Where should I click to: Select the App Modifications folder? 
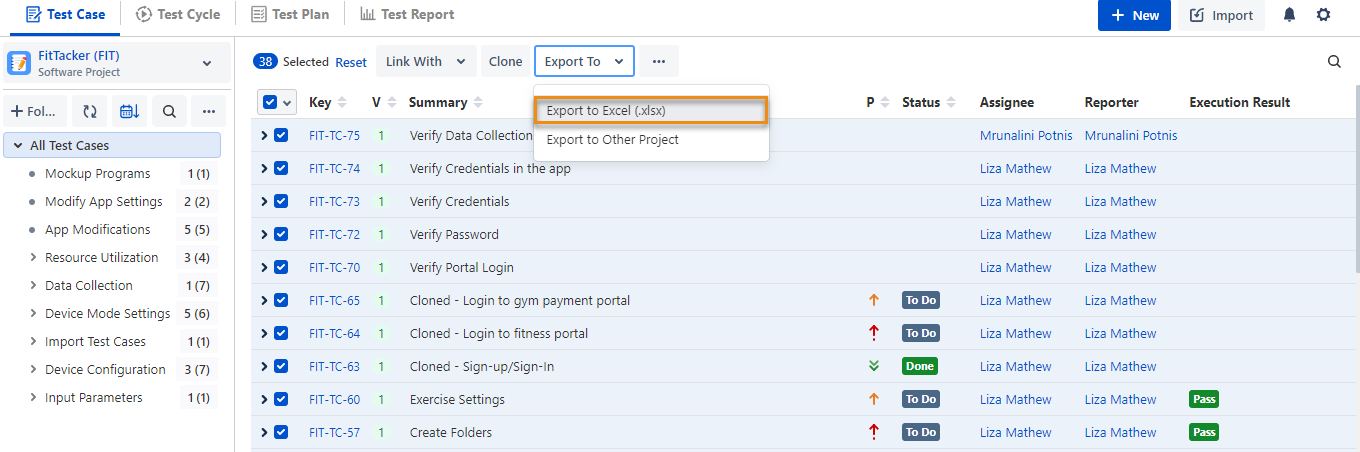pyautogui.click(x=98, y=229)
